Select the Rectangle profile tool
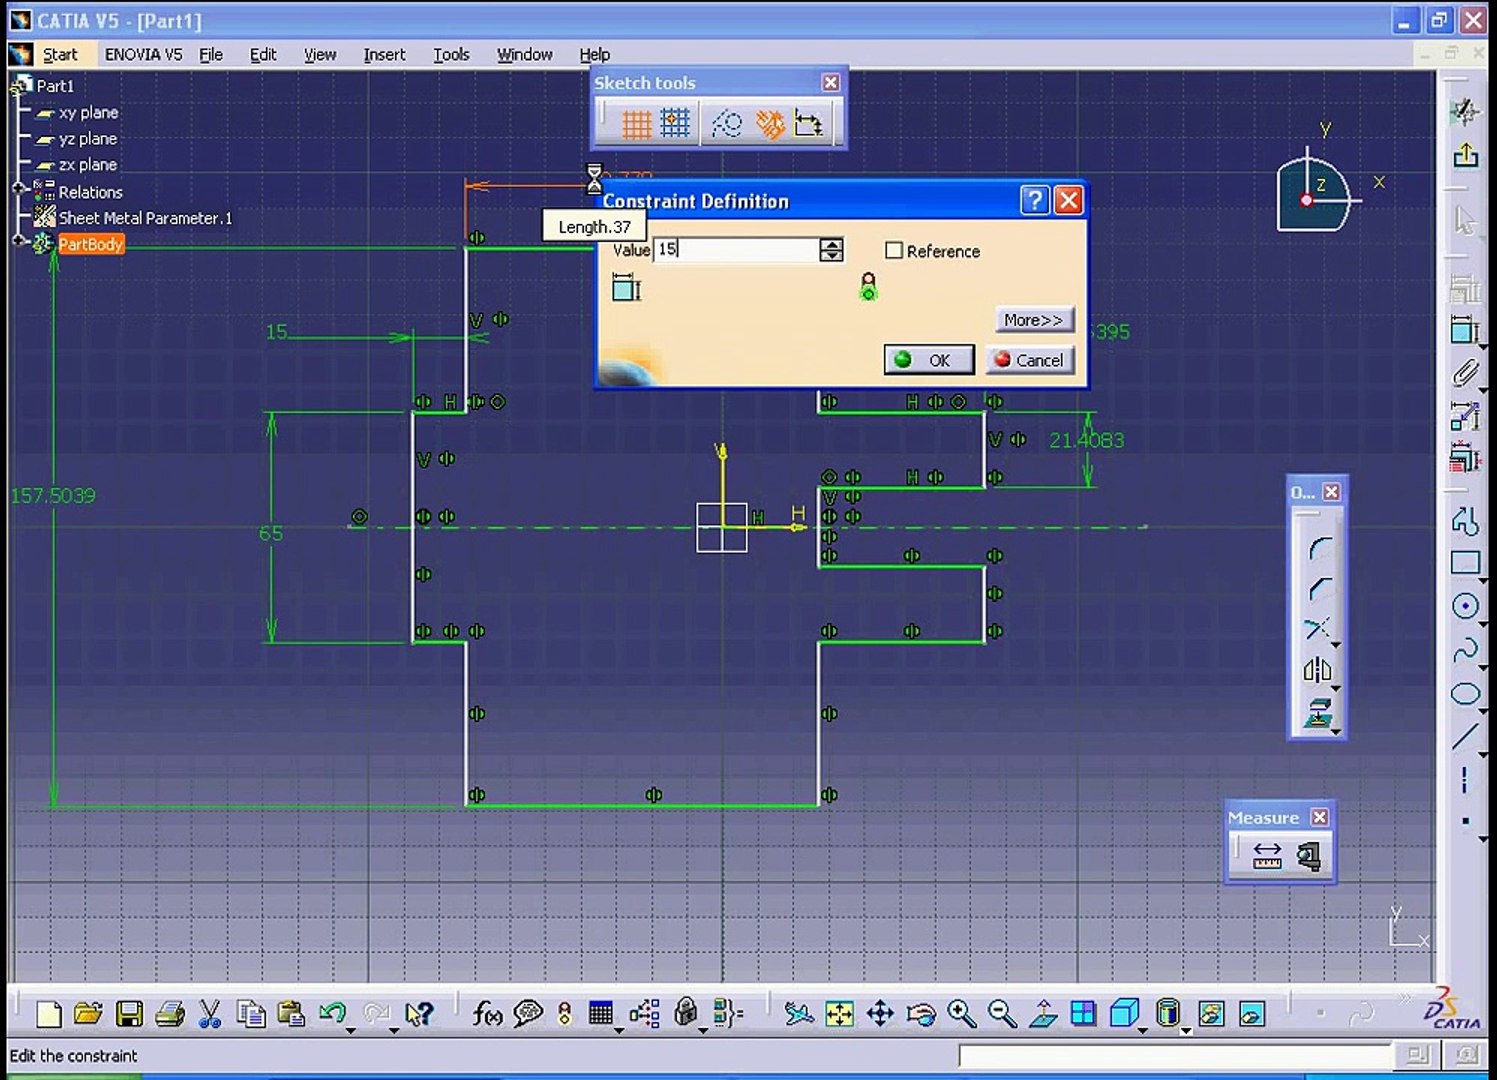The width and height of the screenshot is (1497, 1080). click(1465, 563)
